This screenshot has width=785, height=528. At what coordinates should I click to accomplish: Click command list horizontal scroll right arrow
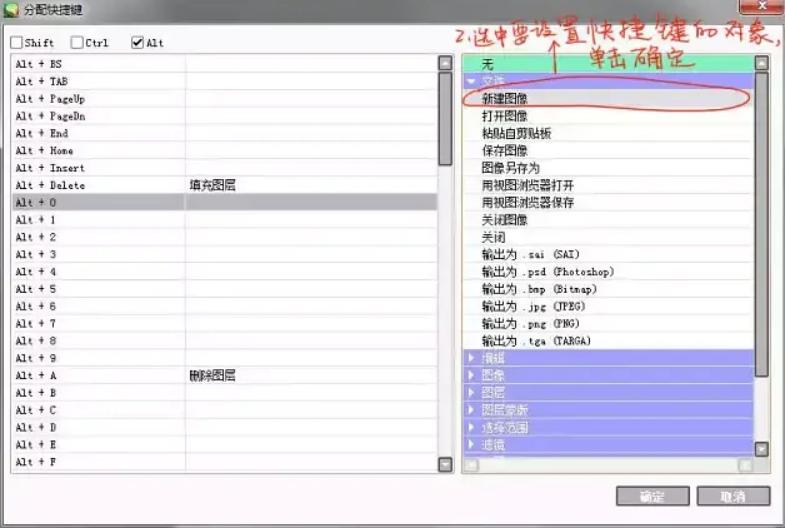pyautogui.click(x=745, y=466)
